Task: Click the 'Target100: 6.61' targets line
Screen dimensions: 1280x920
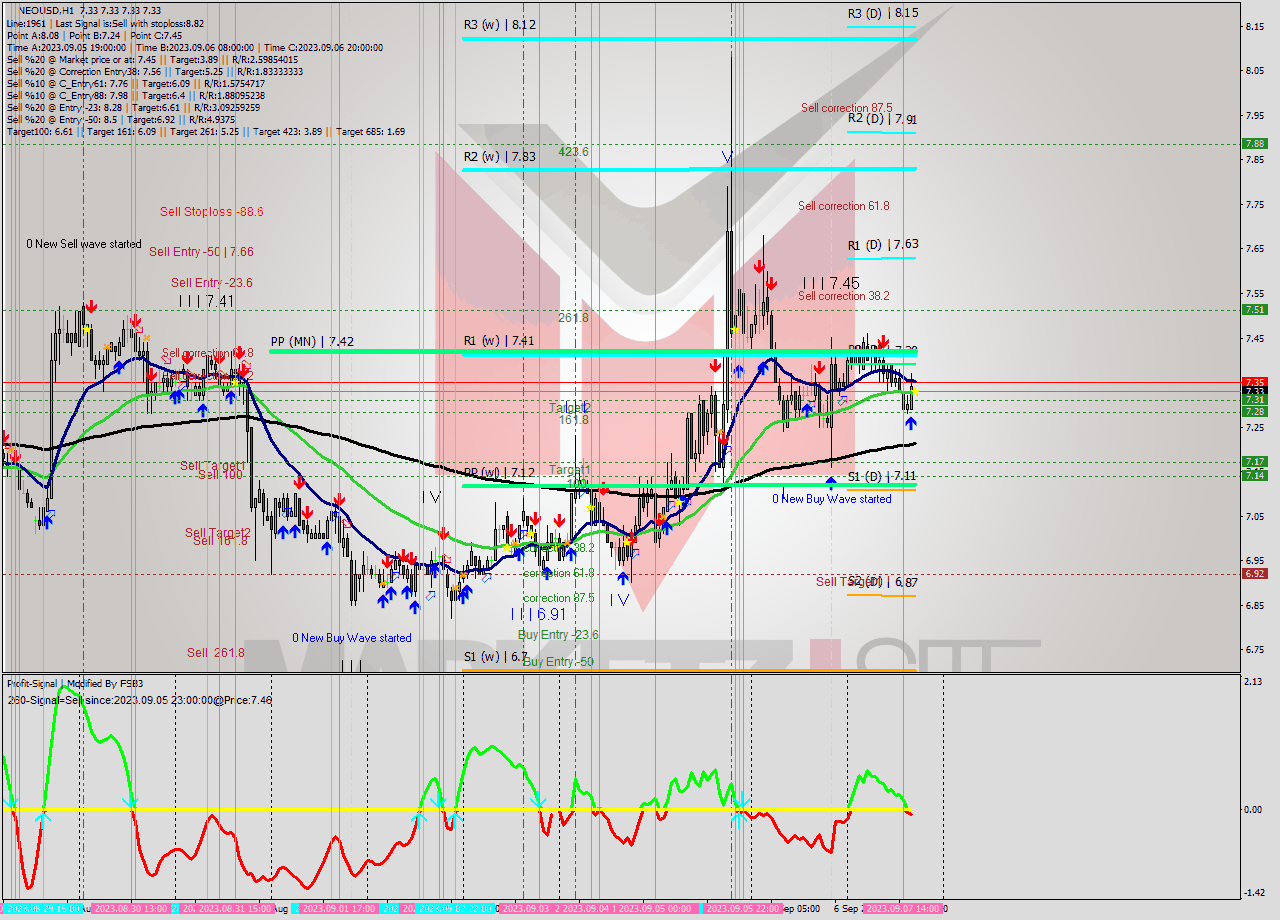Action: coord(205,131)
